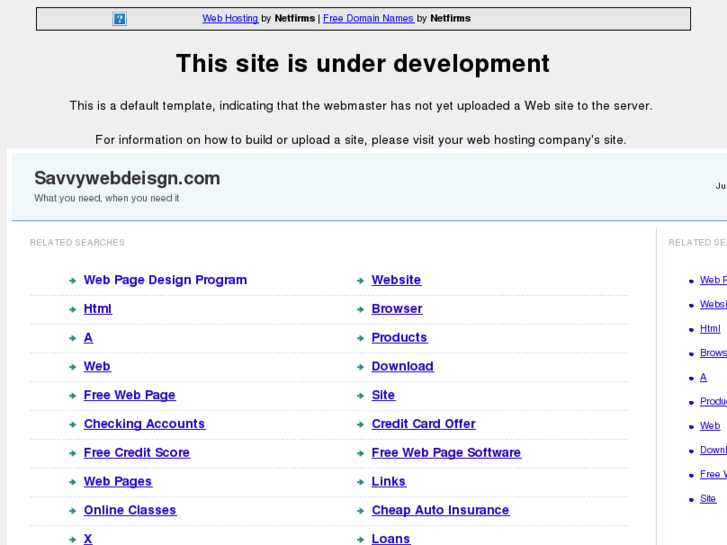727x545 pixels.
Task: Open the Html link in main list
Action: tap(97, 308)
